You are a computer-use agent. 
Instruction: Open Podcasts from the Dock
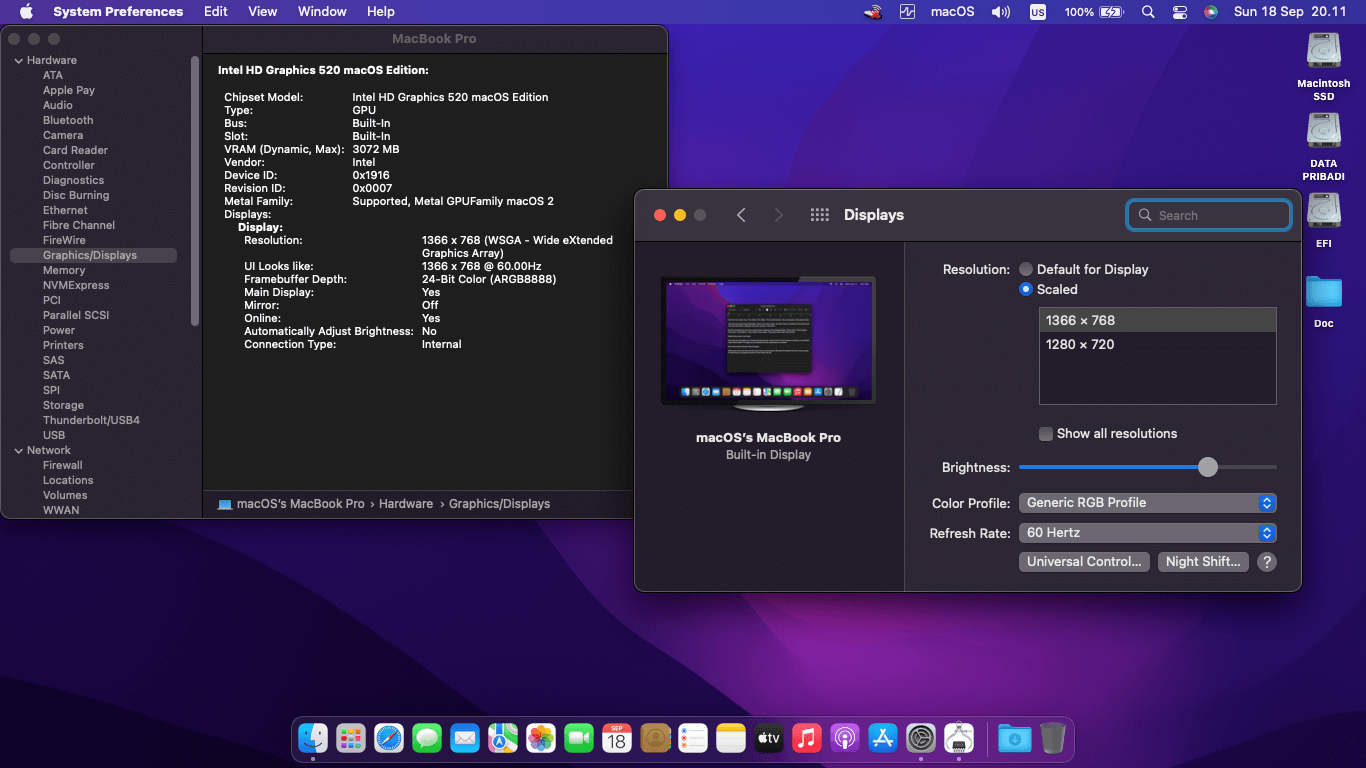pos(845,739)
